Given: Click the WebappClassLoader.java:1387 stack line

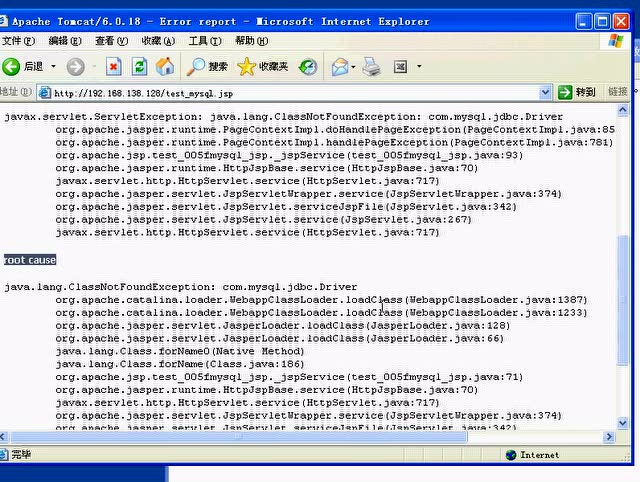Looking at the screenshot, I should click(321, 300).
